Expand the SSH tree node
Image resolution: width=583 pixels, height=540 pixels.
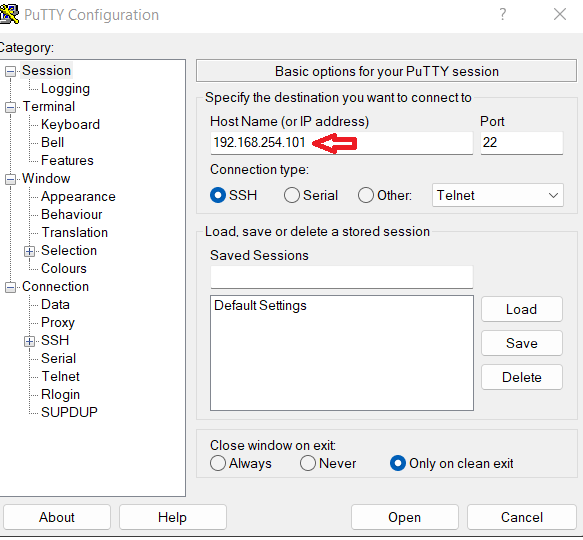[x=29, y=341]
